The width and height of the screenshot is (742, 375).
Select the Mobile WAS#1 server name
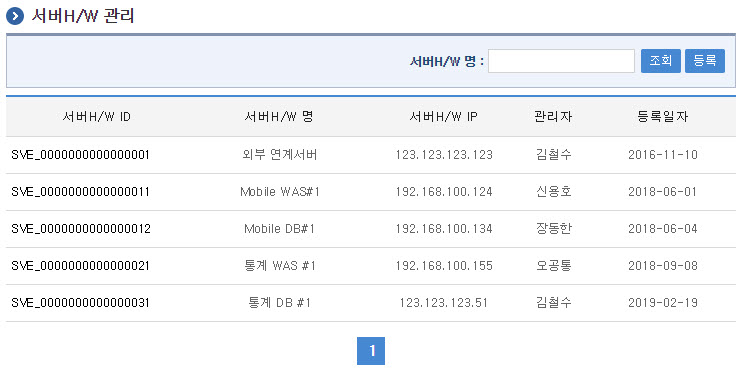pos(280,192)
